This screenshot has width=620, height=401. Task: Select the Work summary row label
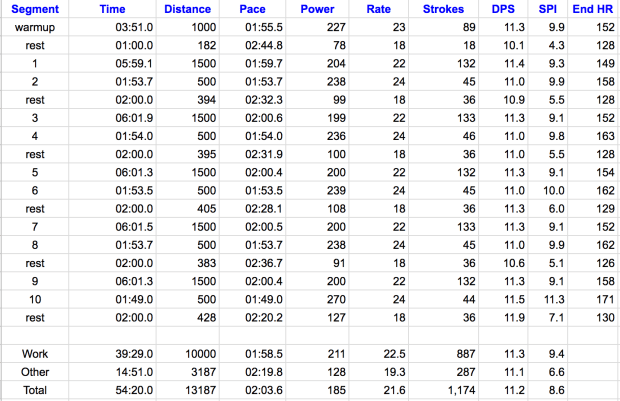(x=35, y=353)
